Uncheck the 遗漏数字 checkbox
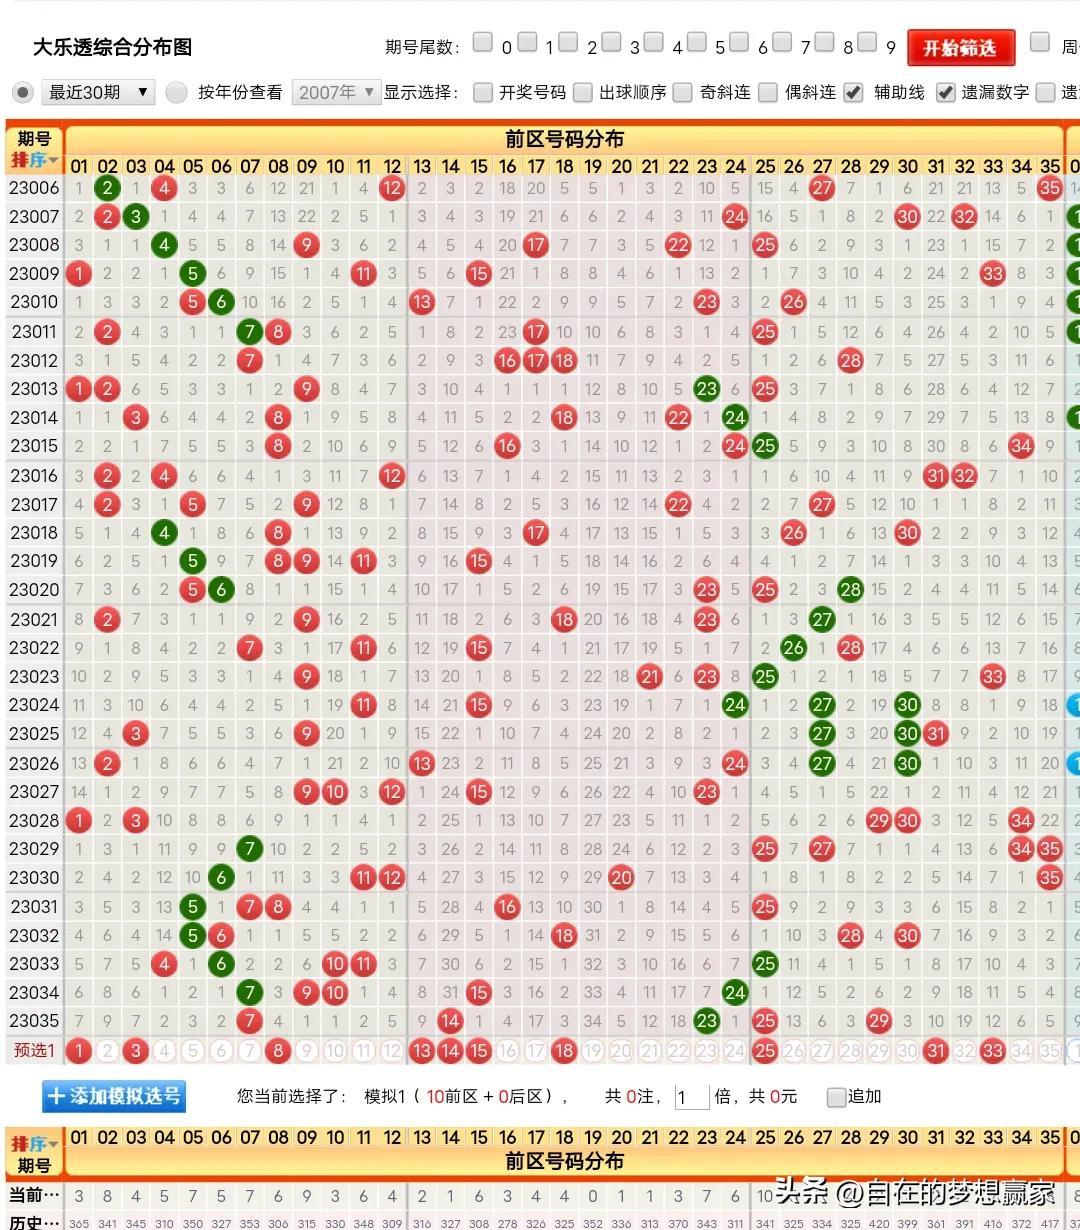1080x1230 pixels. 945,92
